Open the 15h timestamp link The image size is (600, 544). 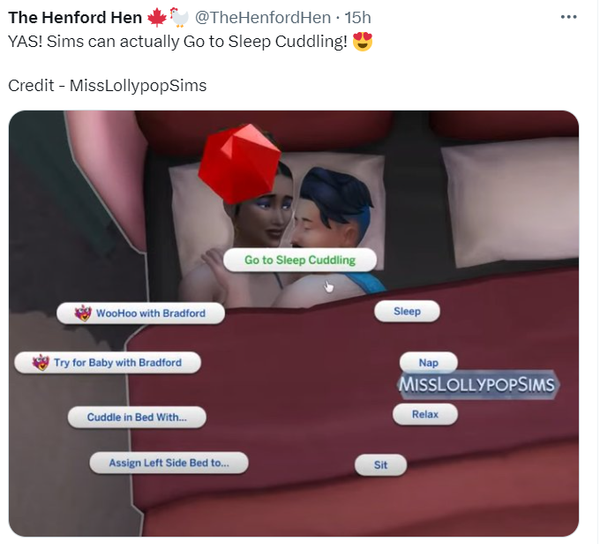pyautogui.click(x=358, y=18)
